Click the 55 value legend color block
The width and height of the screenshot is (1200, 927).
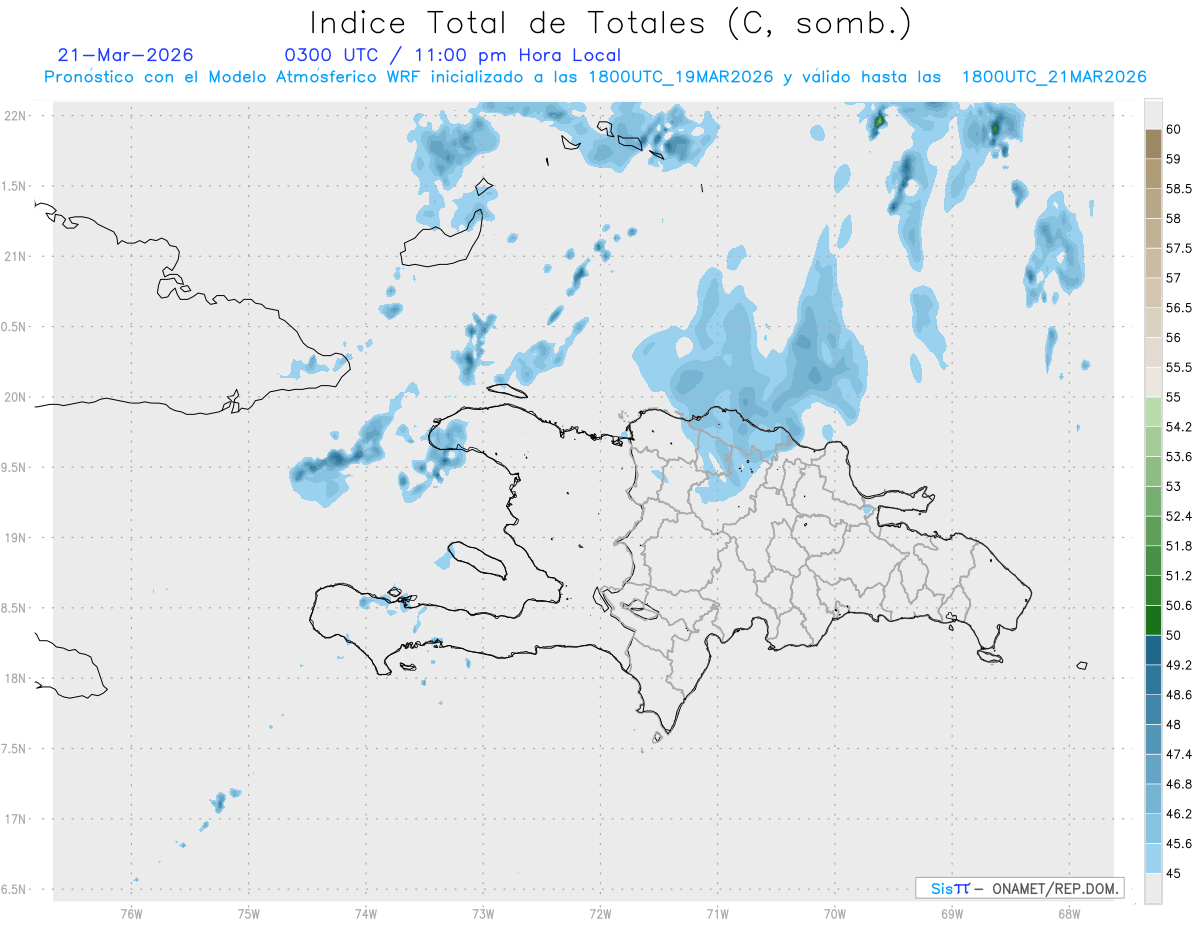(1153, 381)
